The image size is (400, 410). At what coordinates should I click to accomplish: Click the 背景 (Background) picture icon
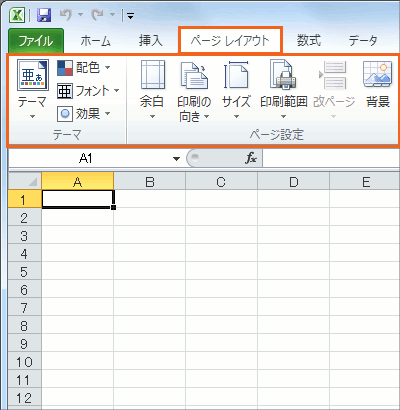[x=377, y=74]
